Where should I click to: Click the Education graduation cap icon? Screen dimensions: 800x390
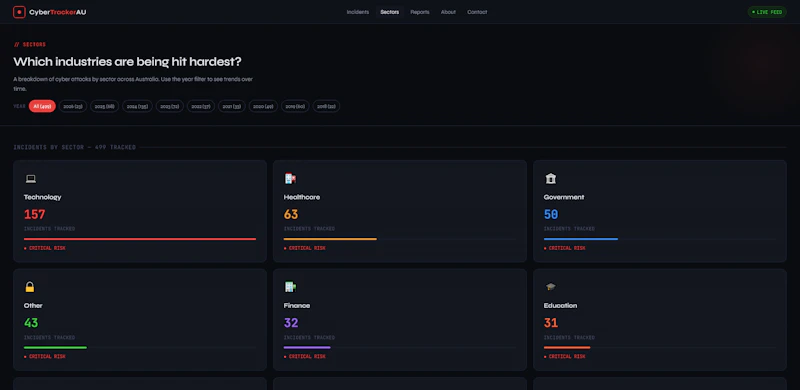[x=551, y=287]
